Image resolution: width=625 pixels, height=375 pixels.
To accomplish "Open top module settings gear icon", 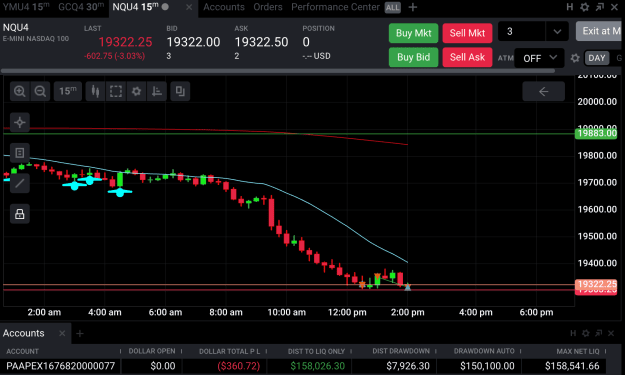I will coord(584,7).
